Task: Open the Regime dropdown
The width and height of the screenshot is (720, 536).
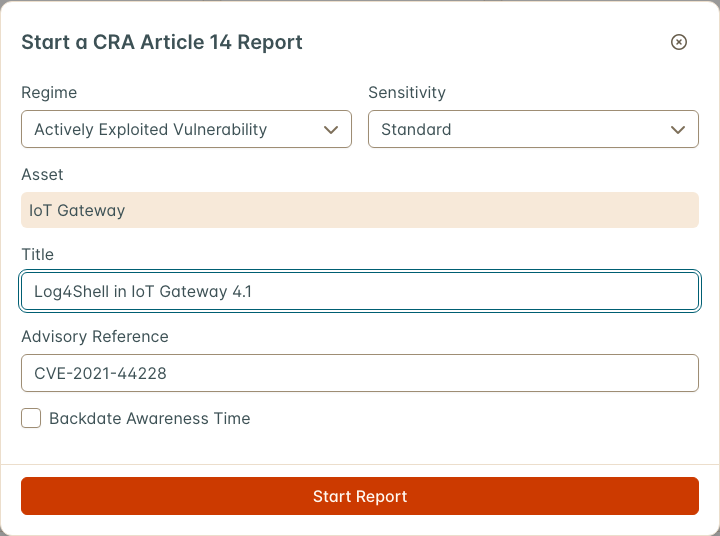Action: coord(186,129)
